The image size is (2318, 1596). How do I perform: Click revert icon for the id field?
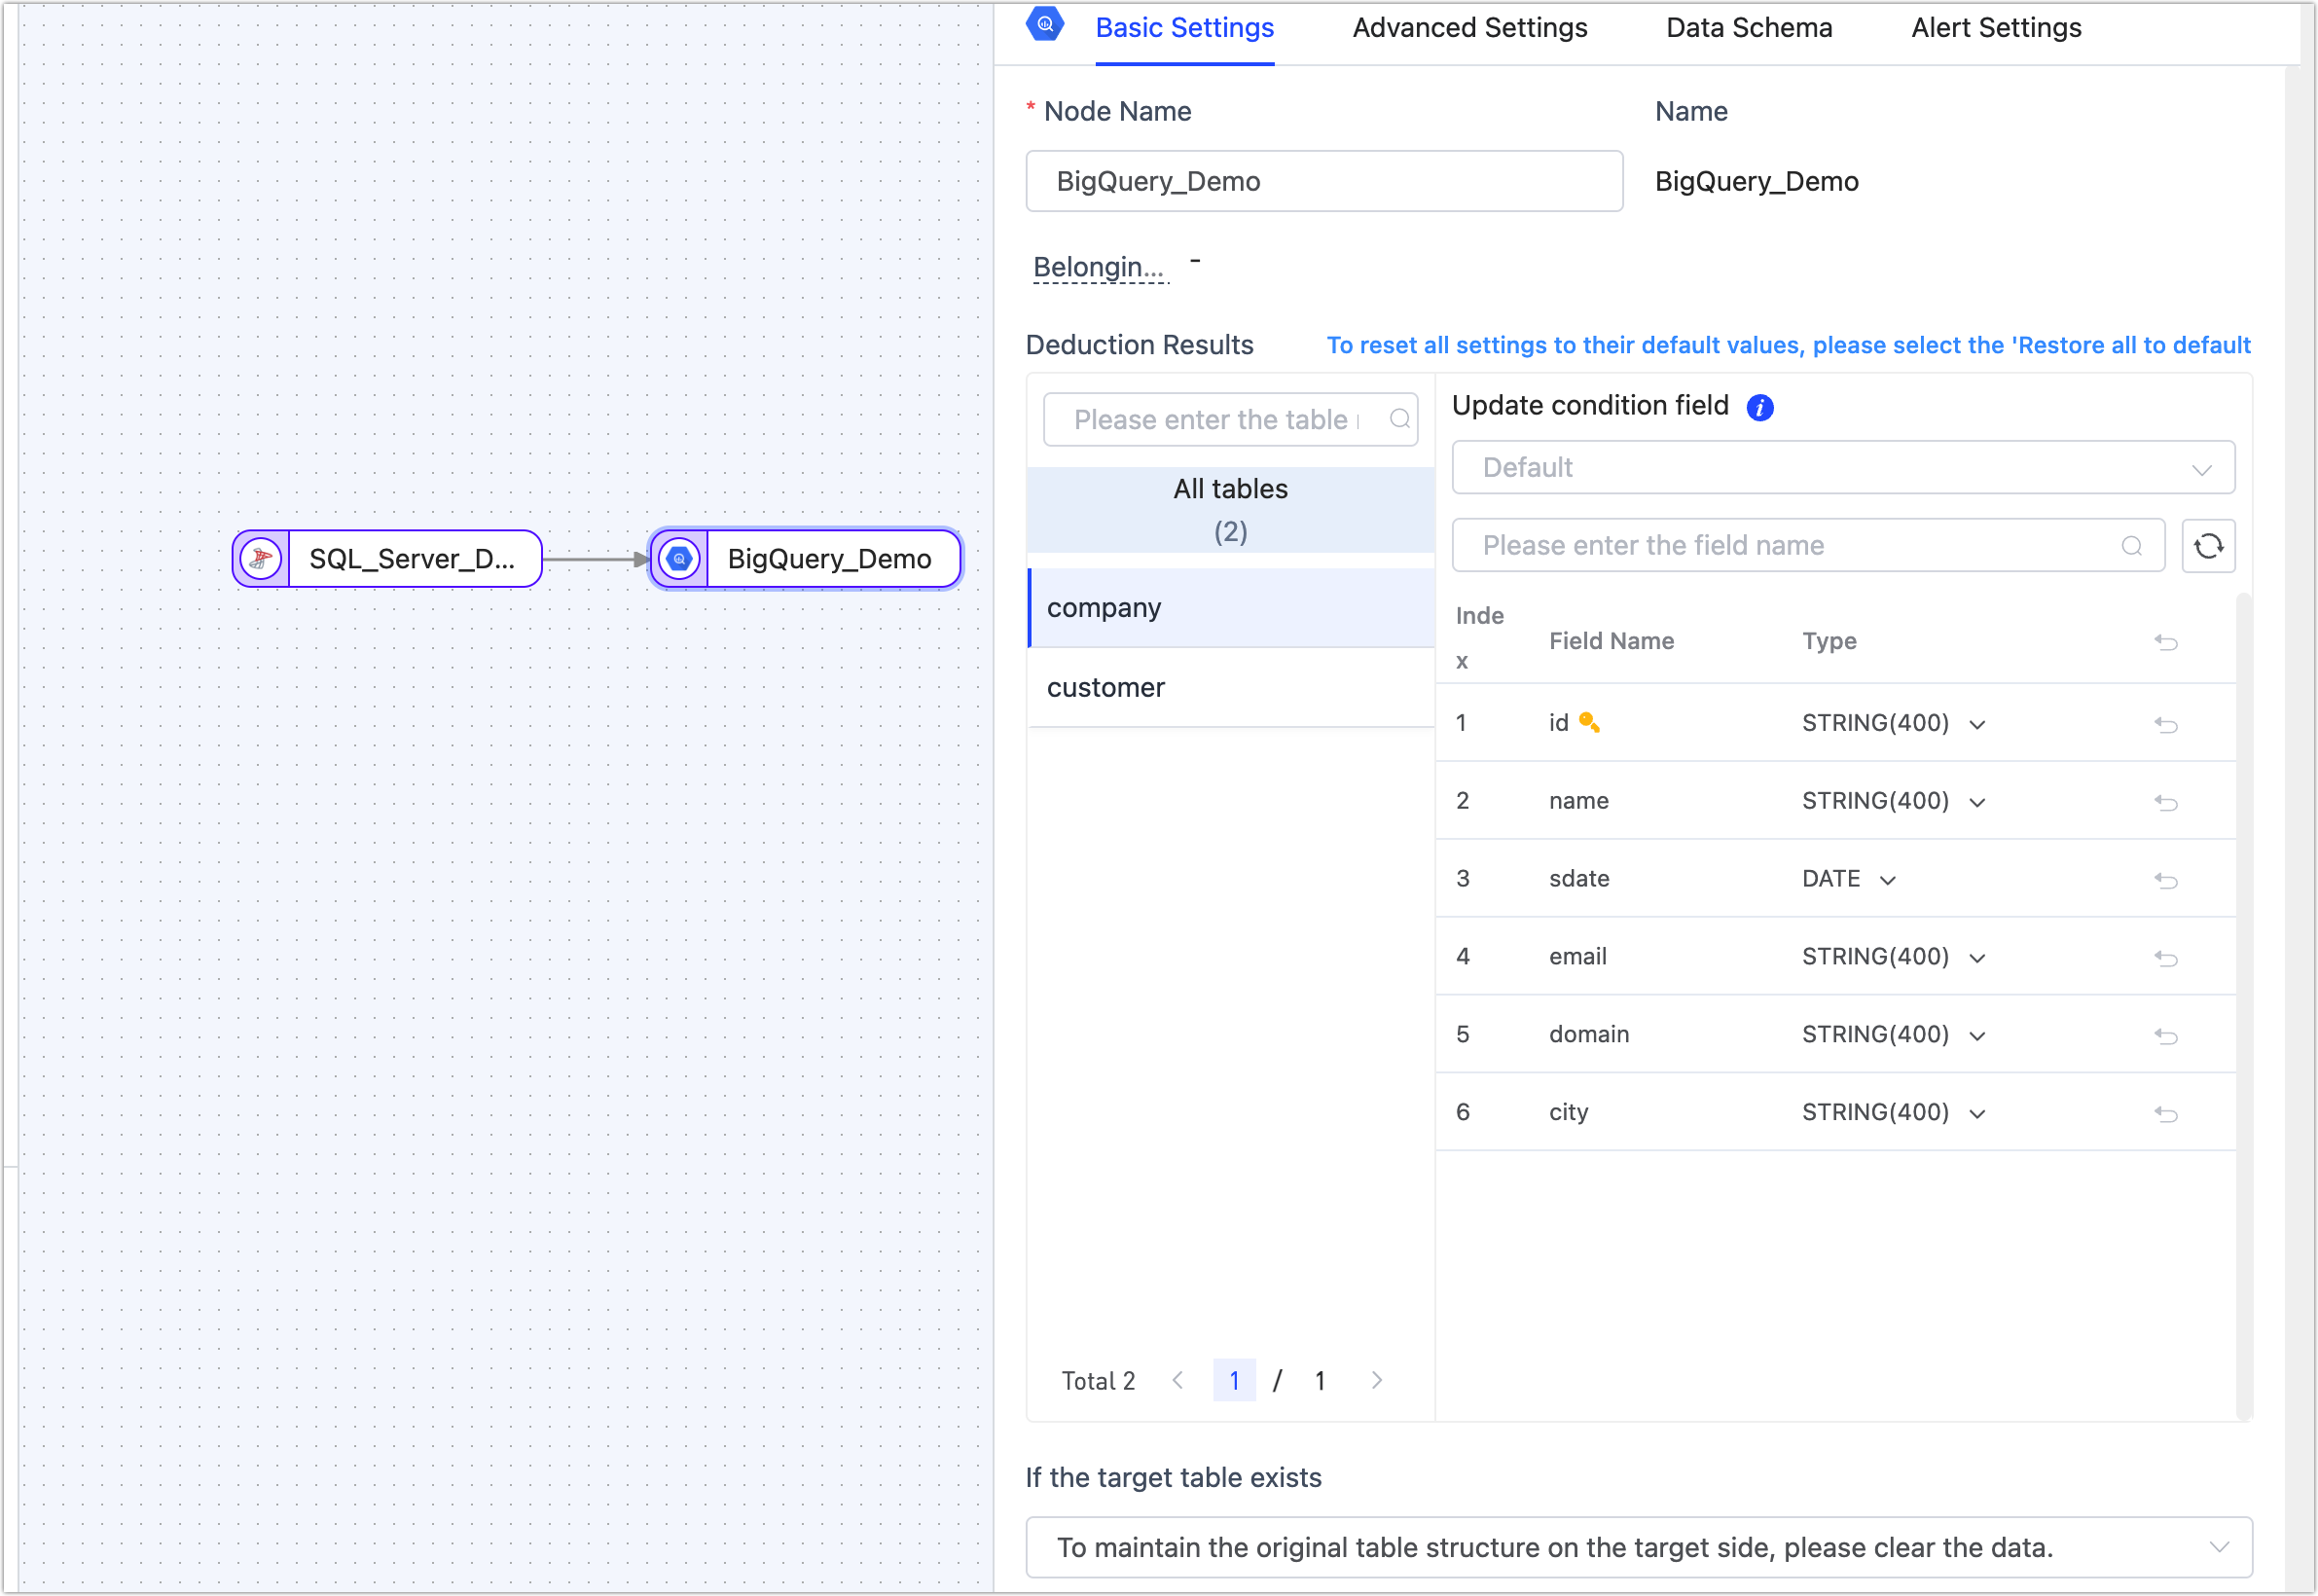[x=2165, y=724]
